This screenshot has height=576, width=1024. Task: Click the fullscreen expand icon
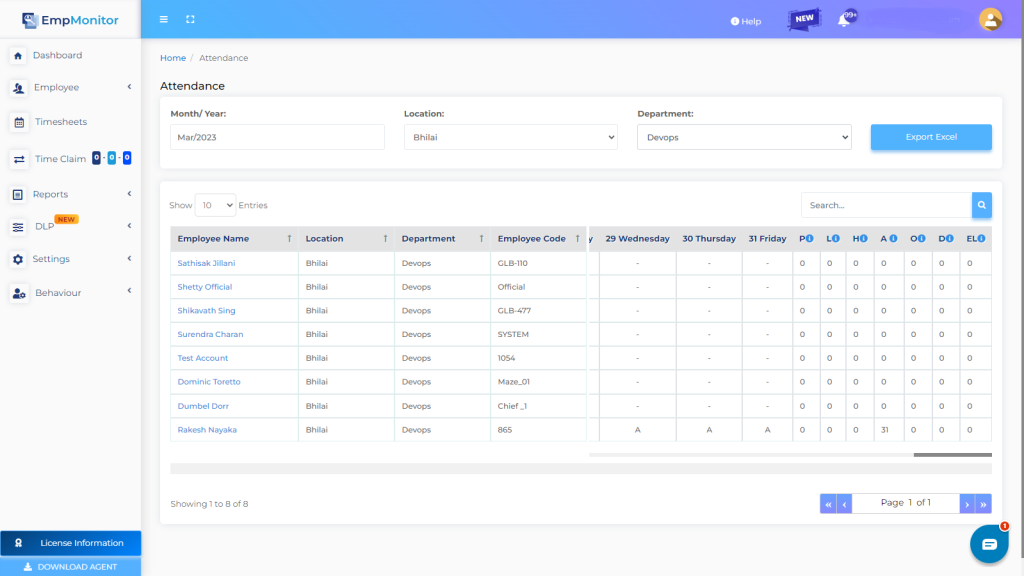coord(190,20)
